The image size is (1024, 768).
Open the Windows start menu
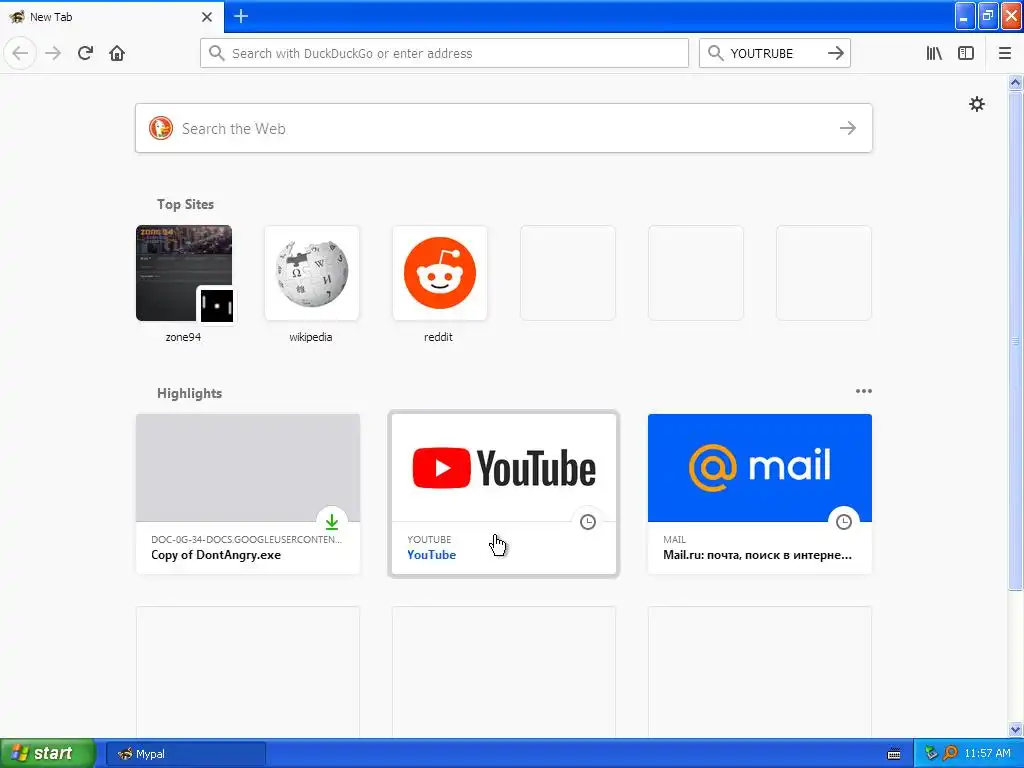pos(48,754)
